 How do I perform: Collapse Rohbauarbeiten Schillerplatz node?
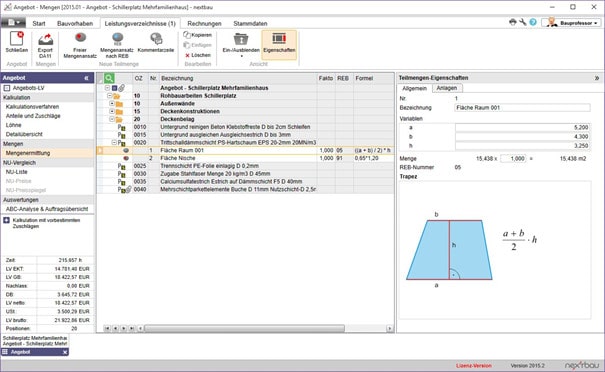(x=109, y=96)
